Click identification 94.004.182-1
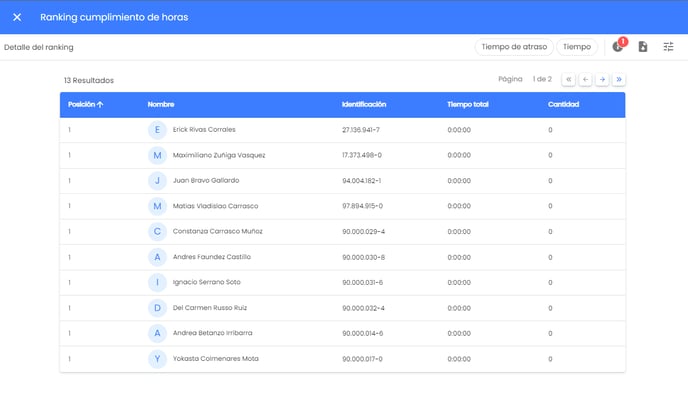The width and height of the screenshot is (688, 409). (362, 181)
